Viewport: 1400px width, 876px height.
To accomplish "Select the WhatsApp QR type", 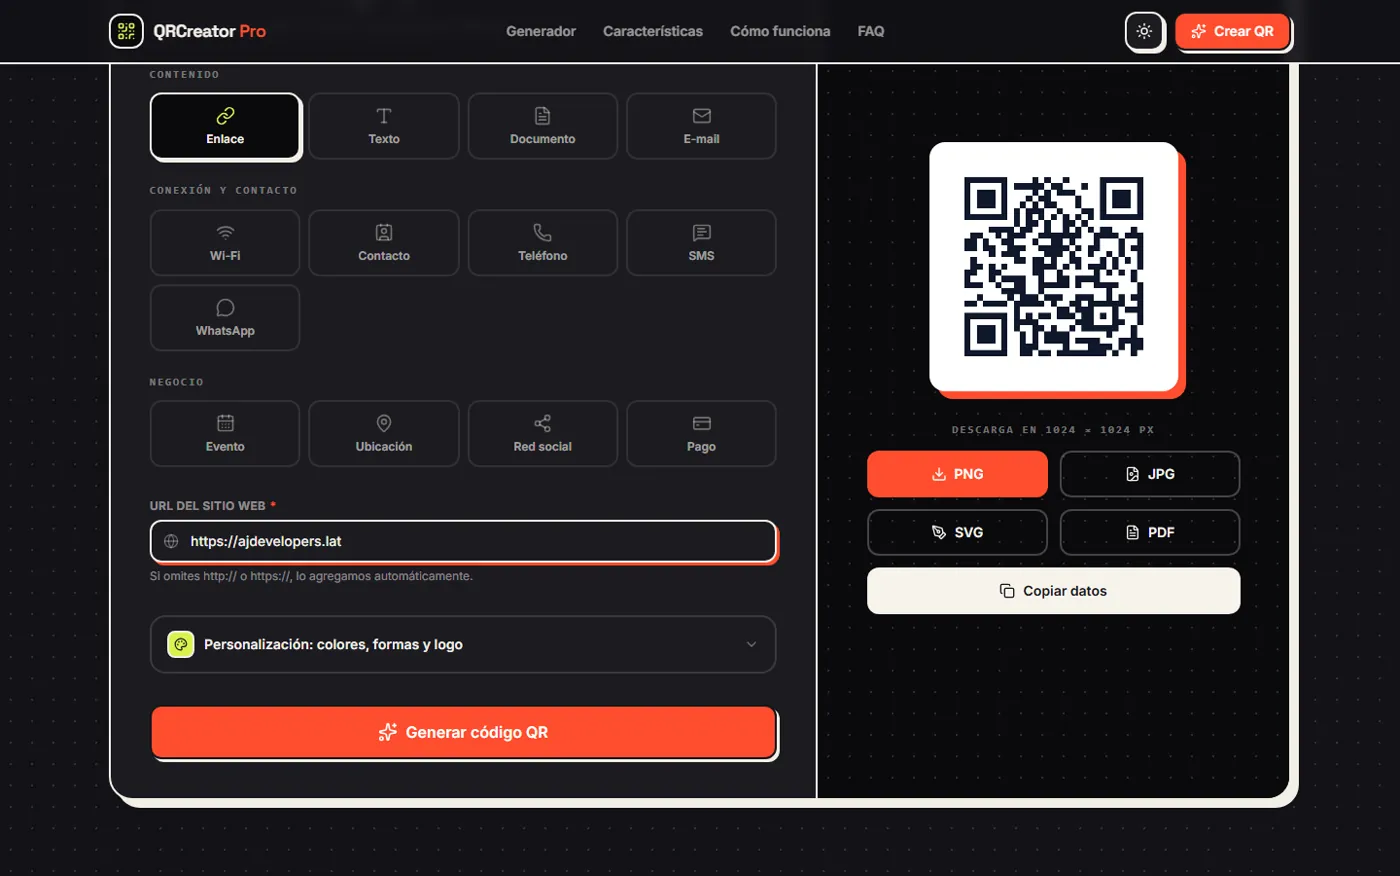I will [225, 318].
